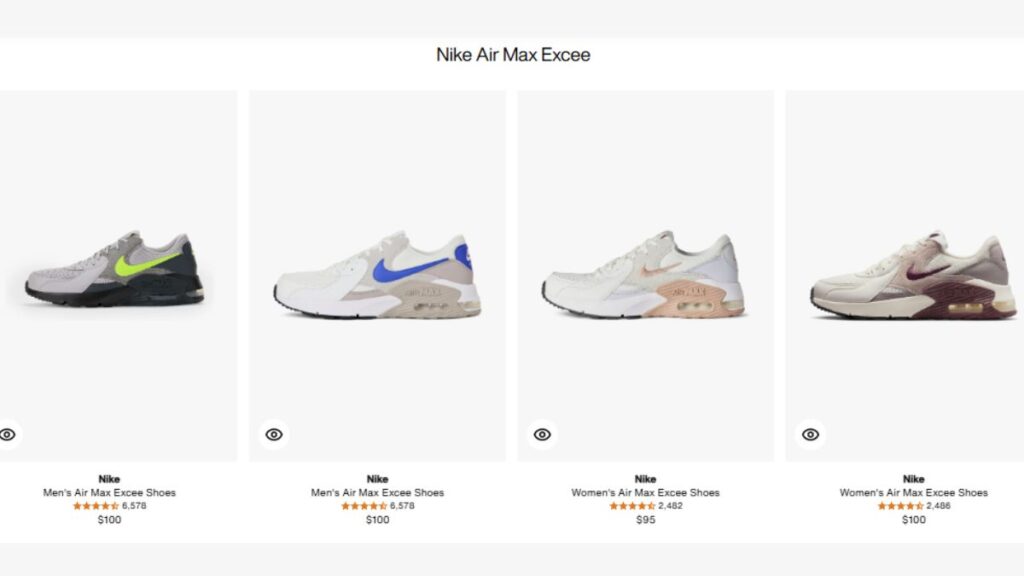The height and width of the screenshot is (576, 1024).
Task: Open quick view for the green-swoosh shoe
Action: pos(8,434)
